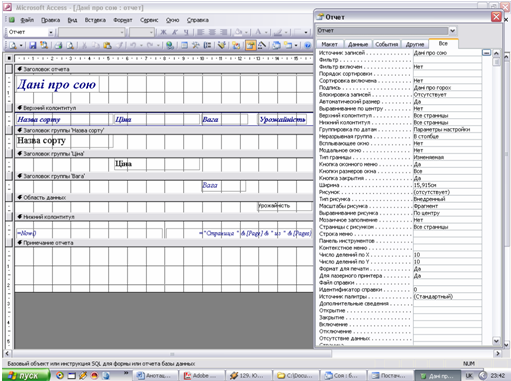Click the Ширина value field 15,915см
This screenshot has height=381, width=511.
(447, 185)
